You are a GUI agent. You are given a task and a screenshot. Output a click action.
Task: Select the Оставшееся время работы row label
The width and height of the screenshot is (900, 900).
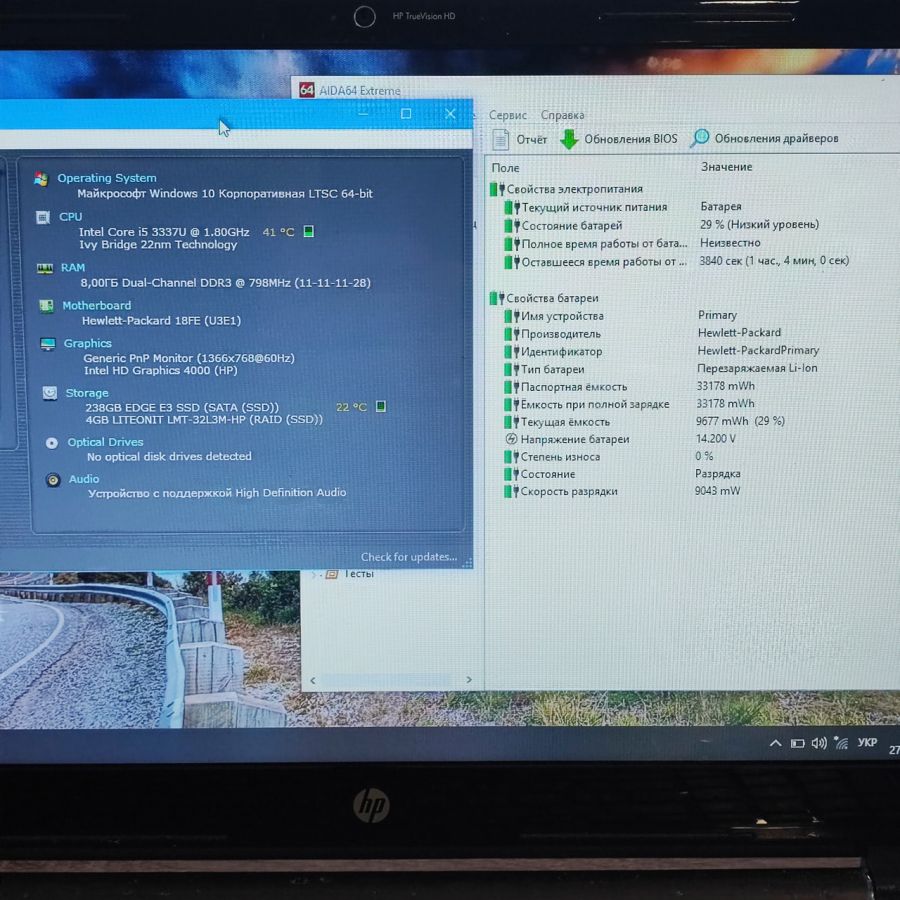604,262
